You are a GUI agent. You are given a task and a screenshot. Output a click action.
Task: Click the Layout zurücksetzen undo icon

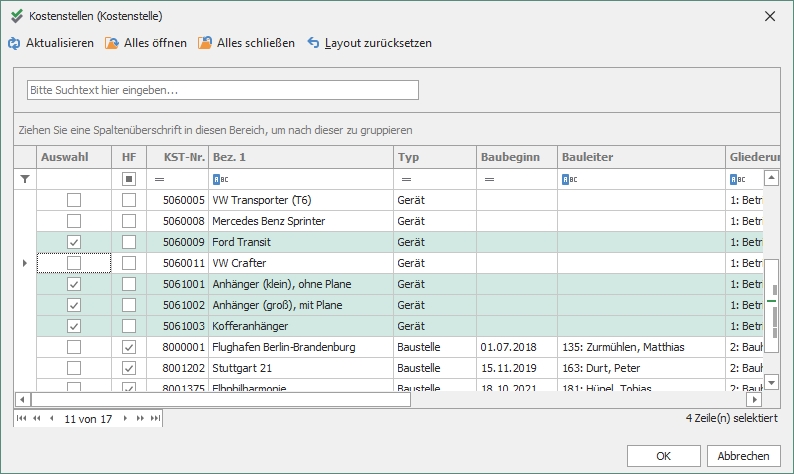pyautogui.click(x=314, y=44)
